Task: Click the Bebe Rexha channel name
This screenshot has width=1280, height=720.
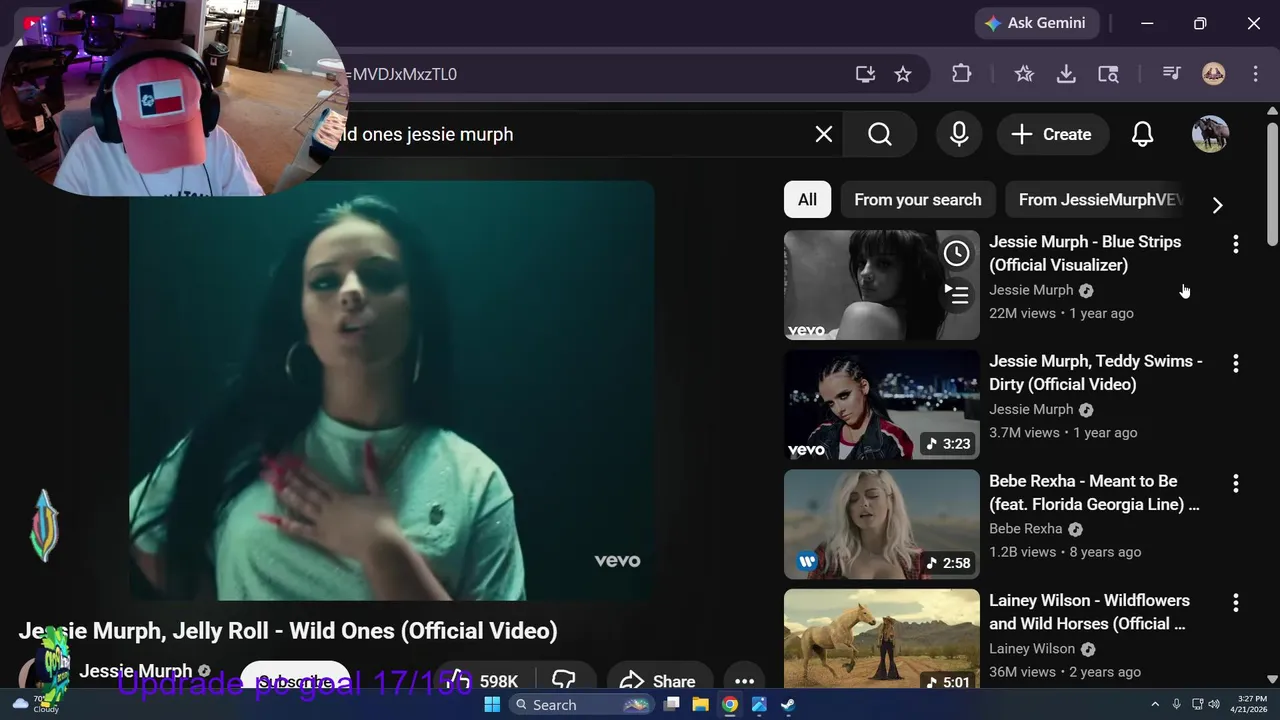Action: [x=1025, y=528]
